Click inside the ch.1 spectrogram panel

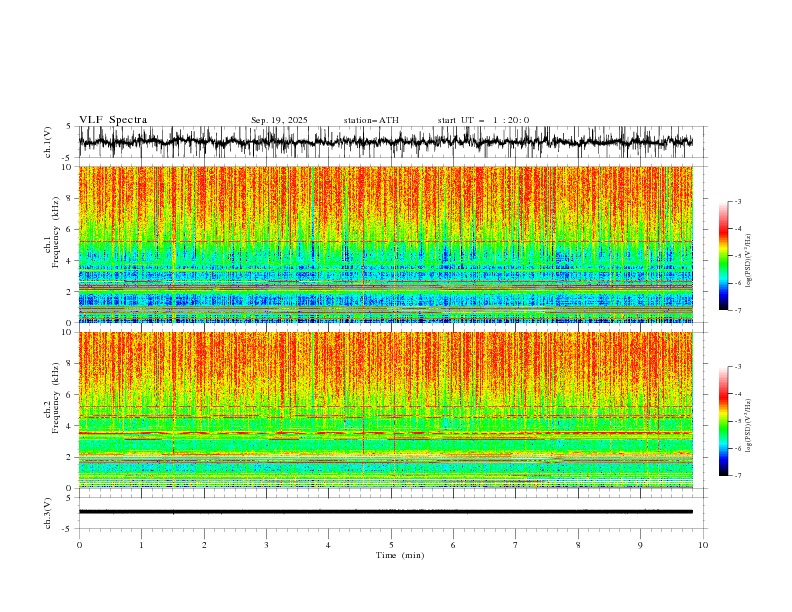(386, 244)
